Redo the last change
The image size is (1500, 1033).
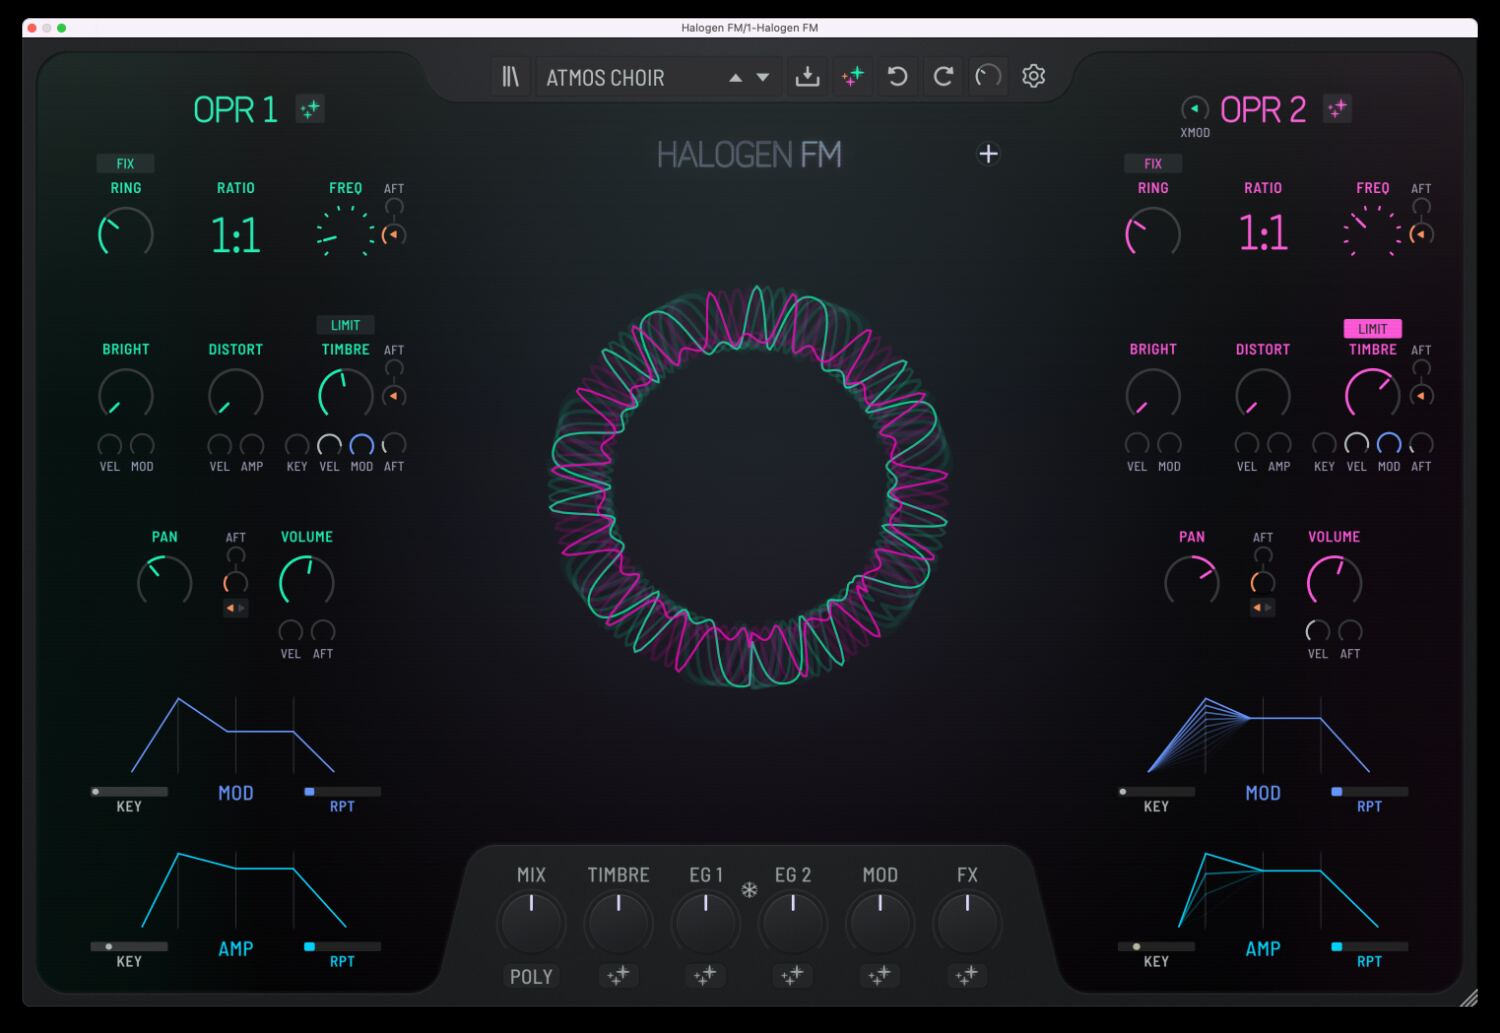tap(942, 76)
